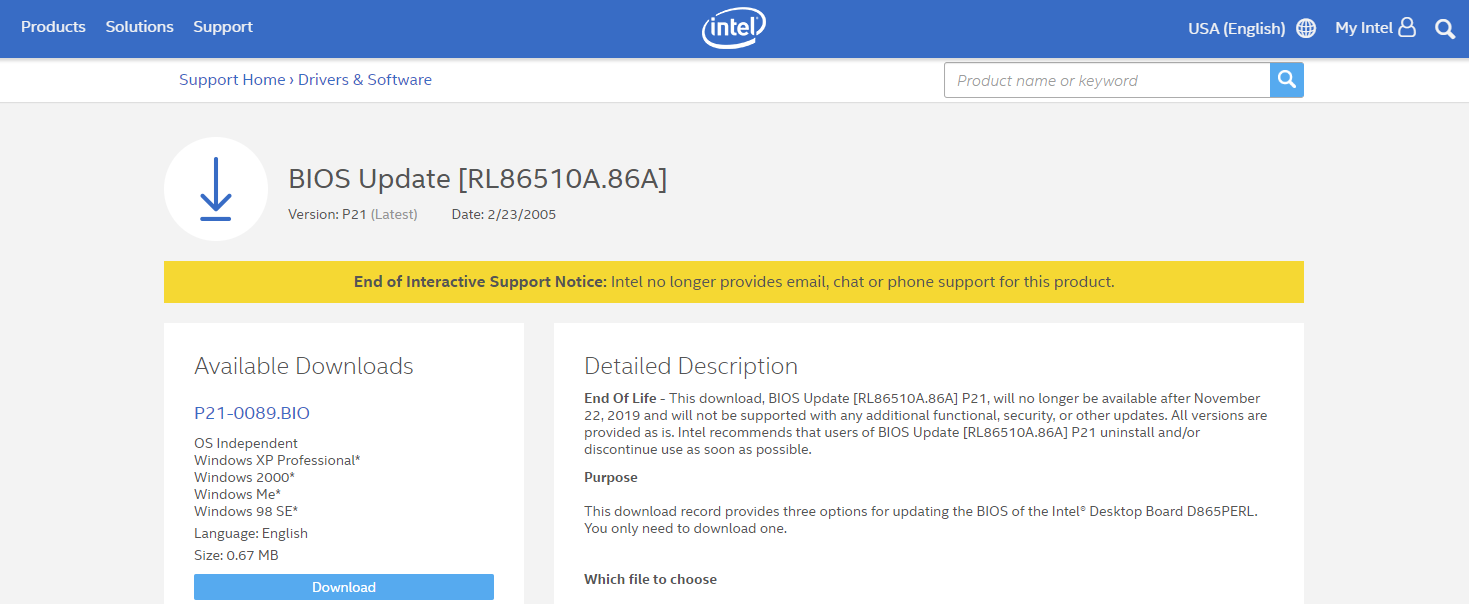This screenshot has height=604, width=1469.
Task: Click the blue search submit button
Action: (1287, 80)
